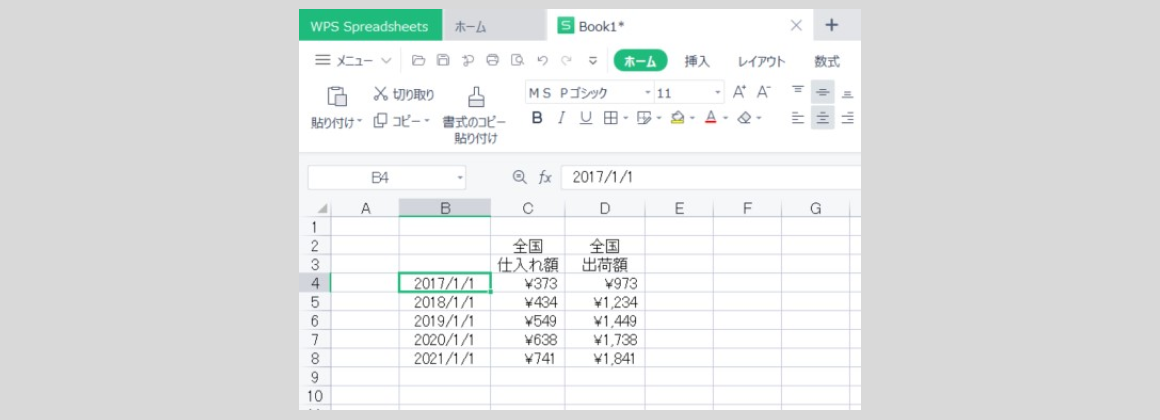Select row 6 header
Screen dimensions: 1160x420
(x=314, y=321)
